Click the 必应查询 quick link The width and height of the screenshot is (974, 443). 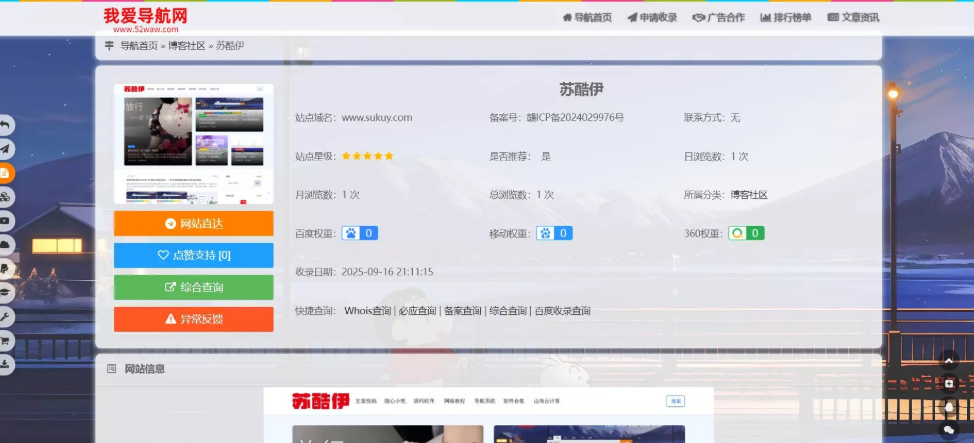[x=417, y=311]
